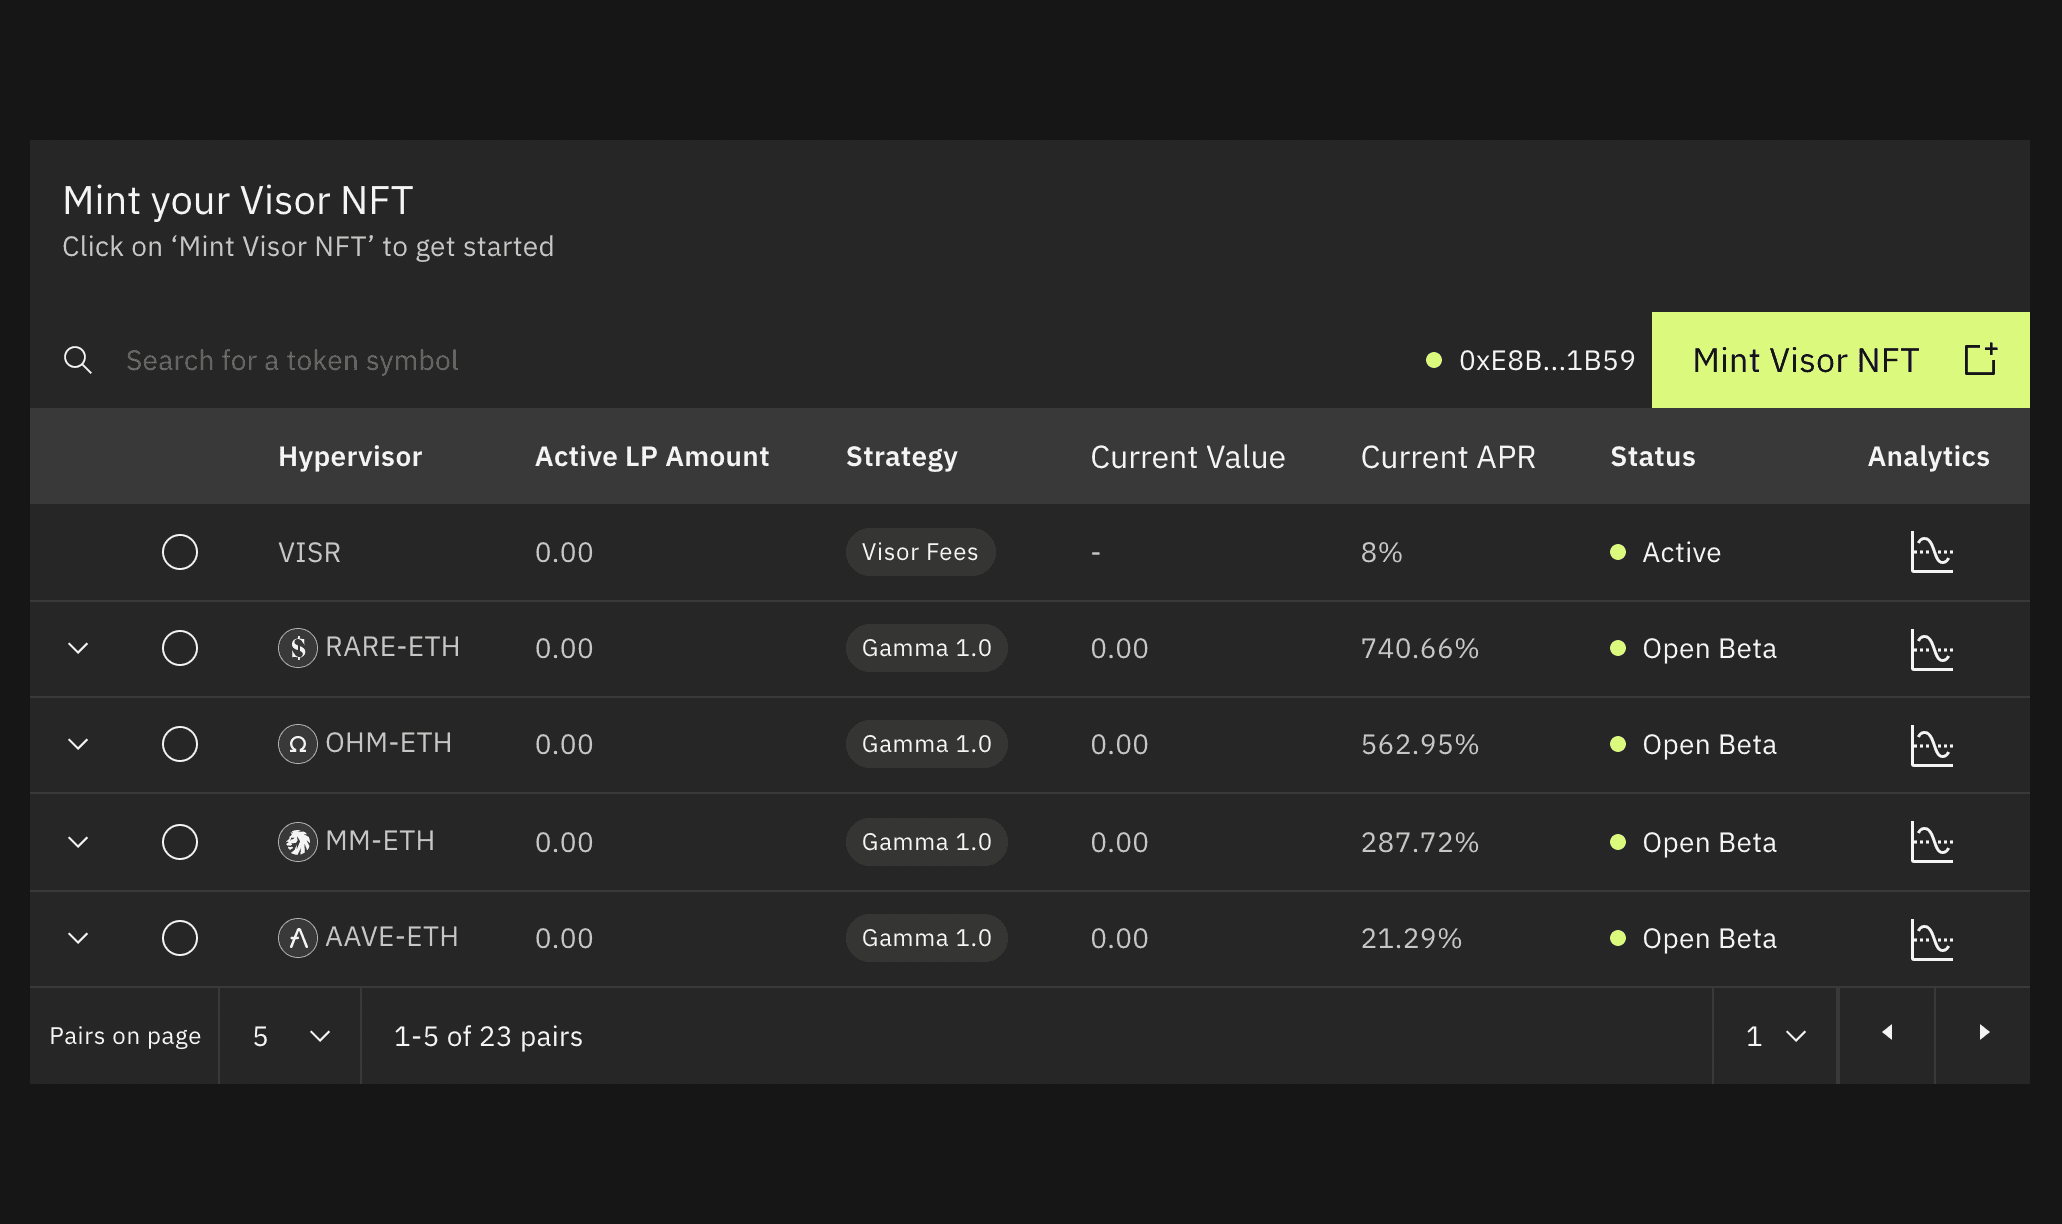This screenshot has width=2062, height=1224.
Task: Select the RARE-ETH radio button
Action: click(180, 648)
